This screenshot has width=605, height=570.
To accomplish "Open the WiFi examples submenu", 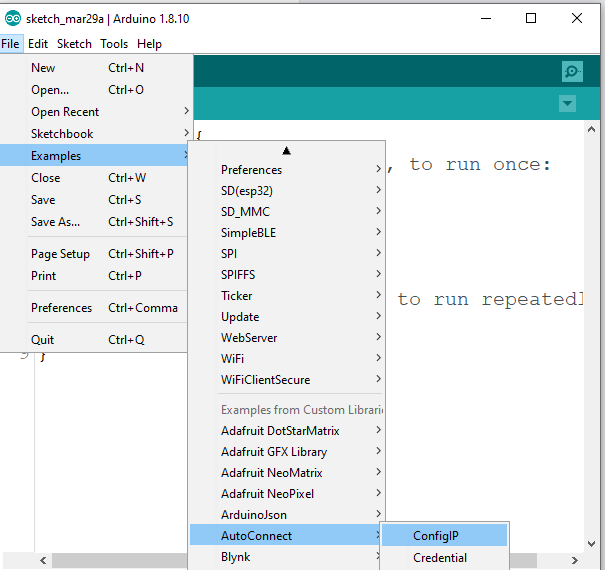I will [x=287, y=359].
